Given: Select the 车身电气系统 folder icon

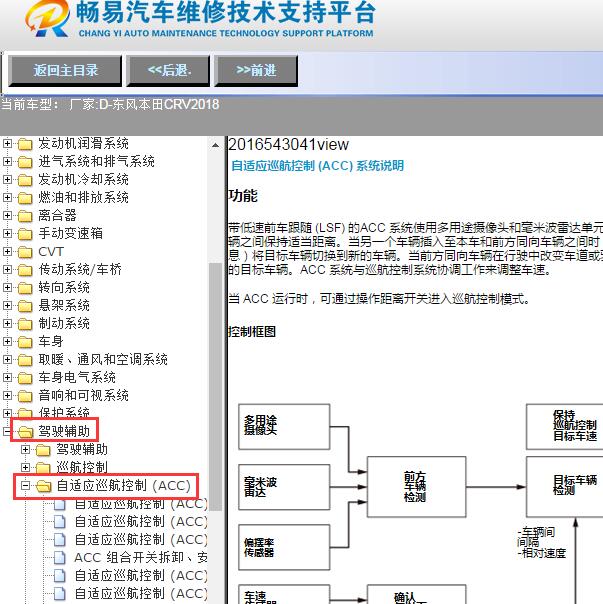Looking at the screenshot, I should [25, 378].
